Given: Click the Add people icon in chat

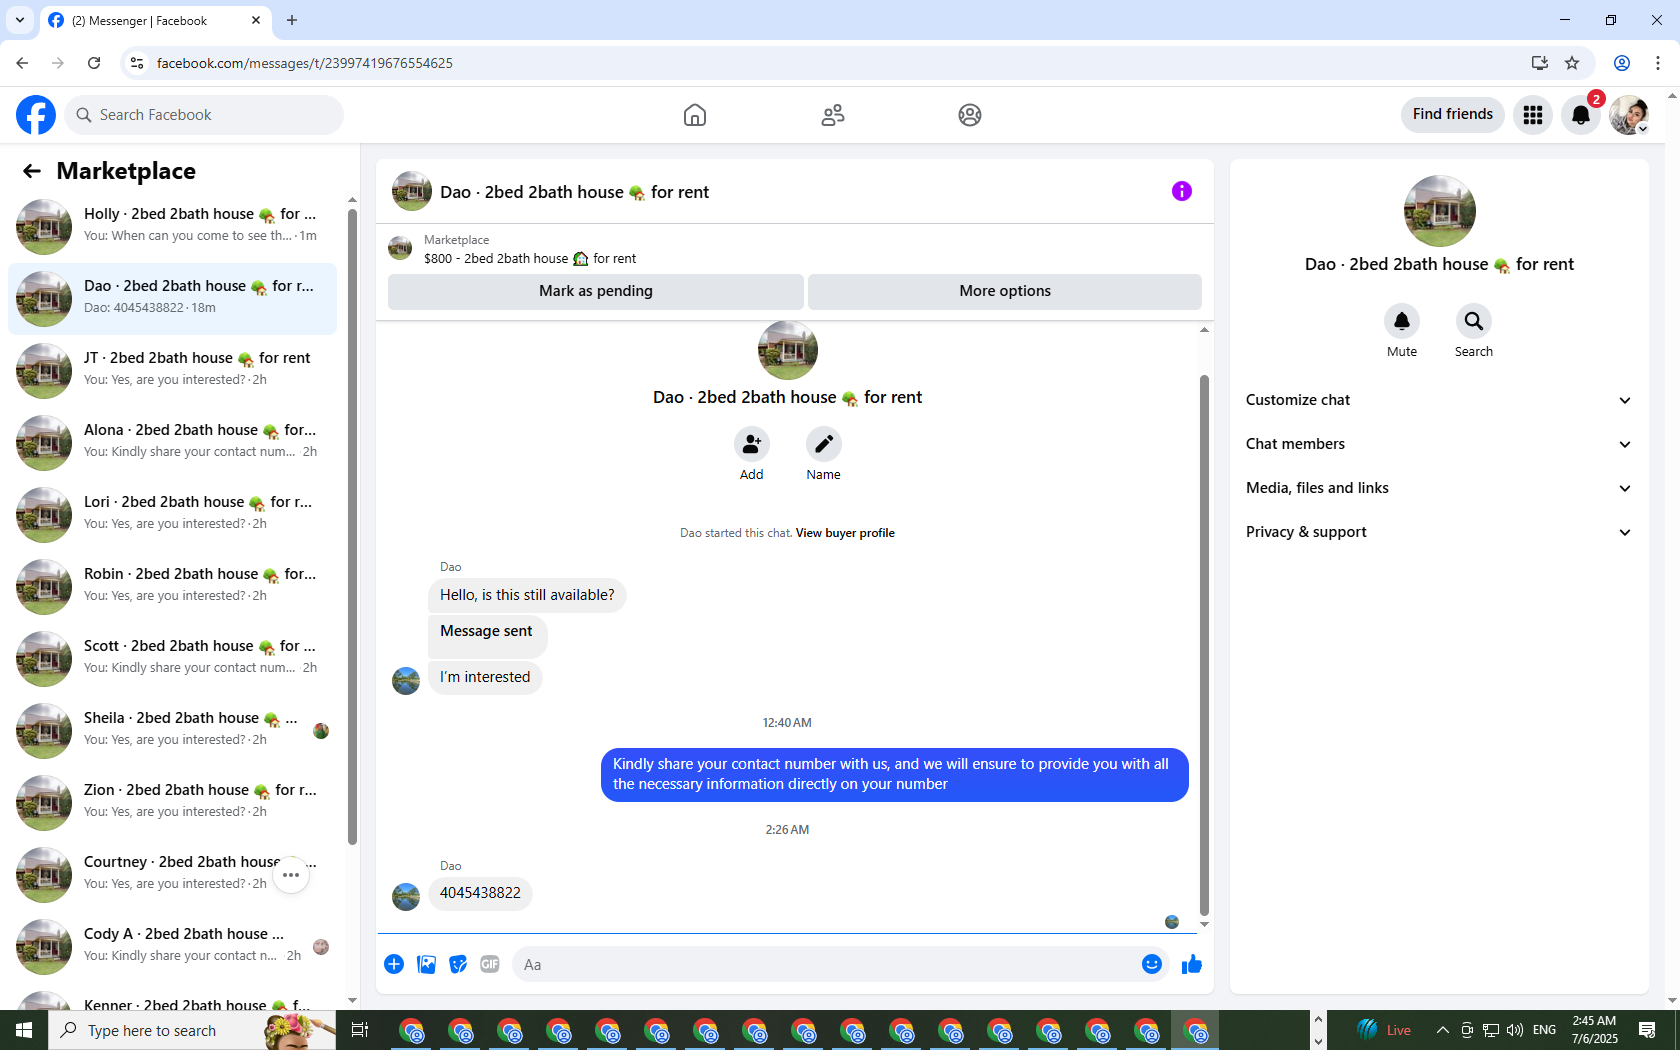Looking at the screenshot, I should (752, 444).
